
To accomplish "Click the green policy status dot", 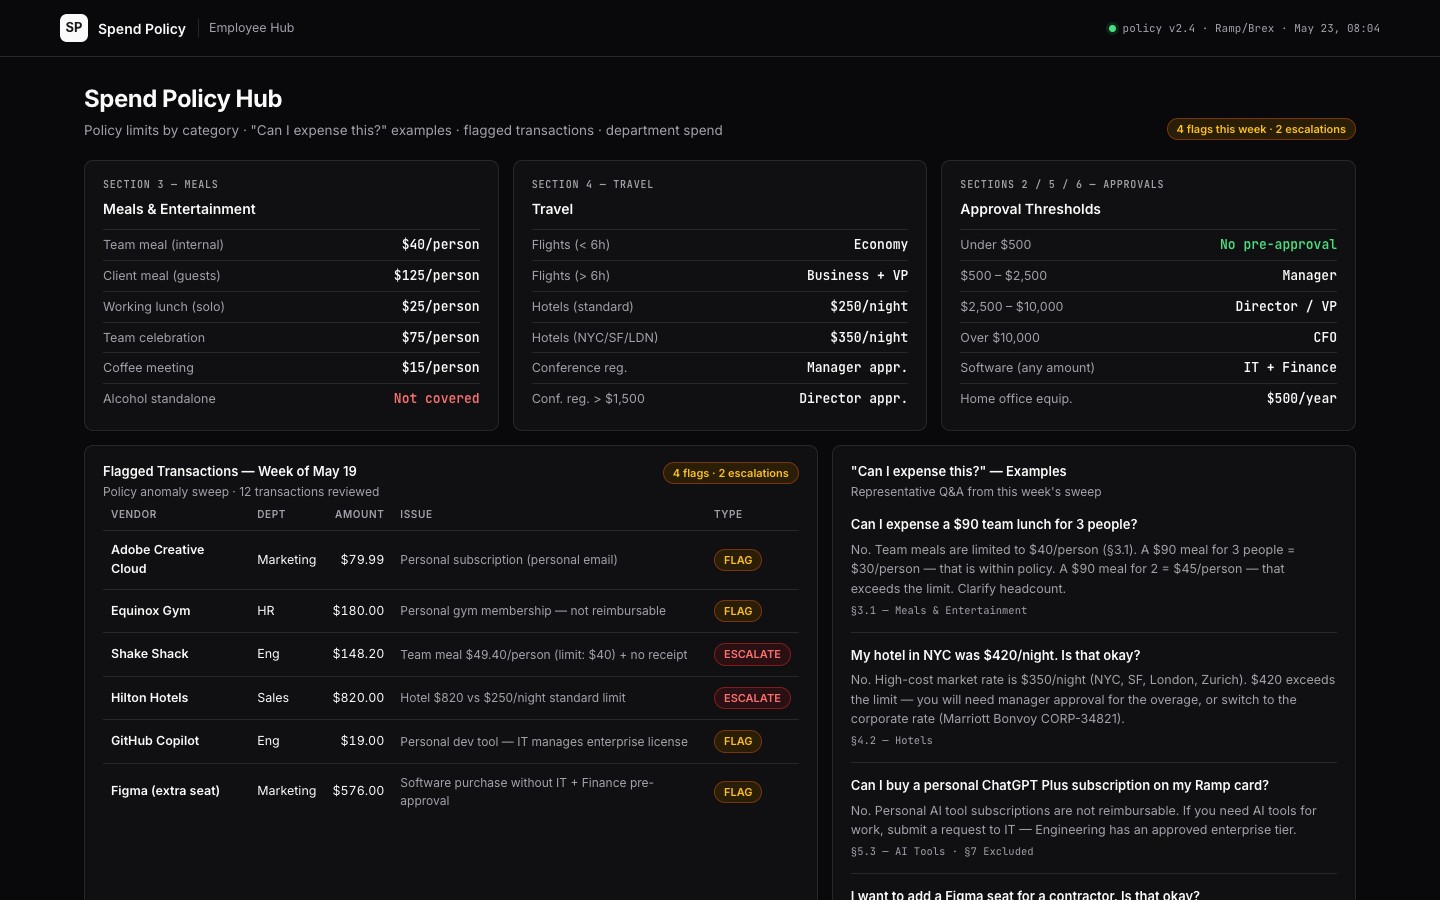I will point(1112,28).
